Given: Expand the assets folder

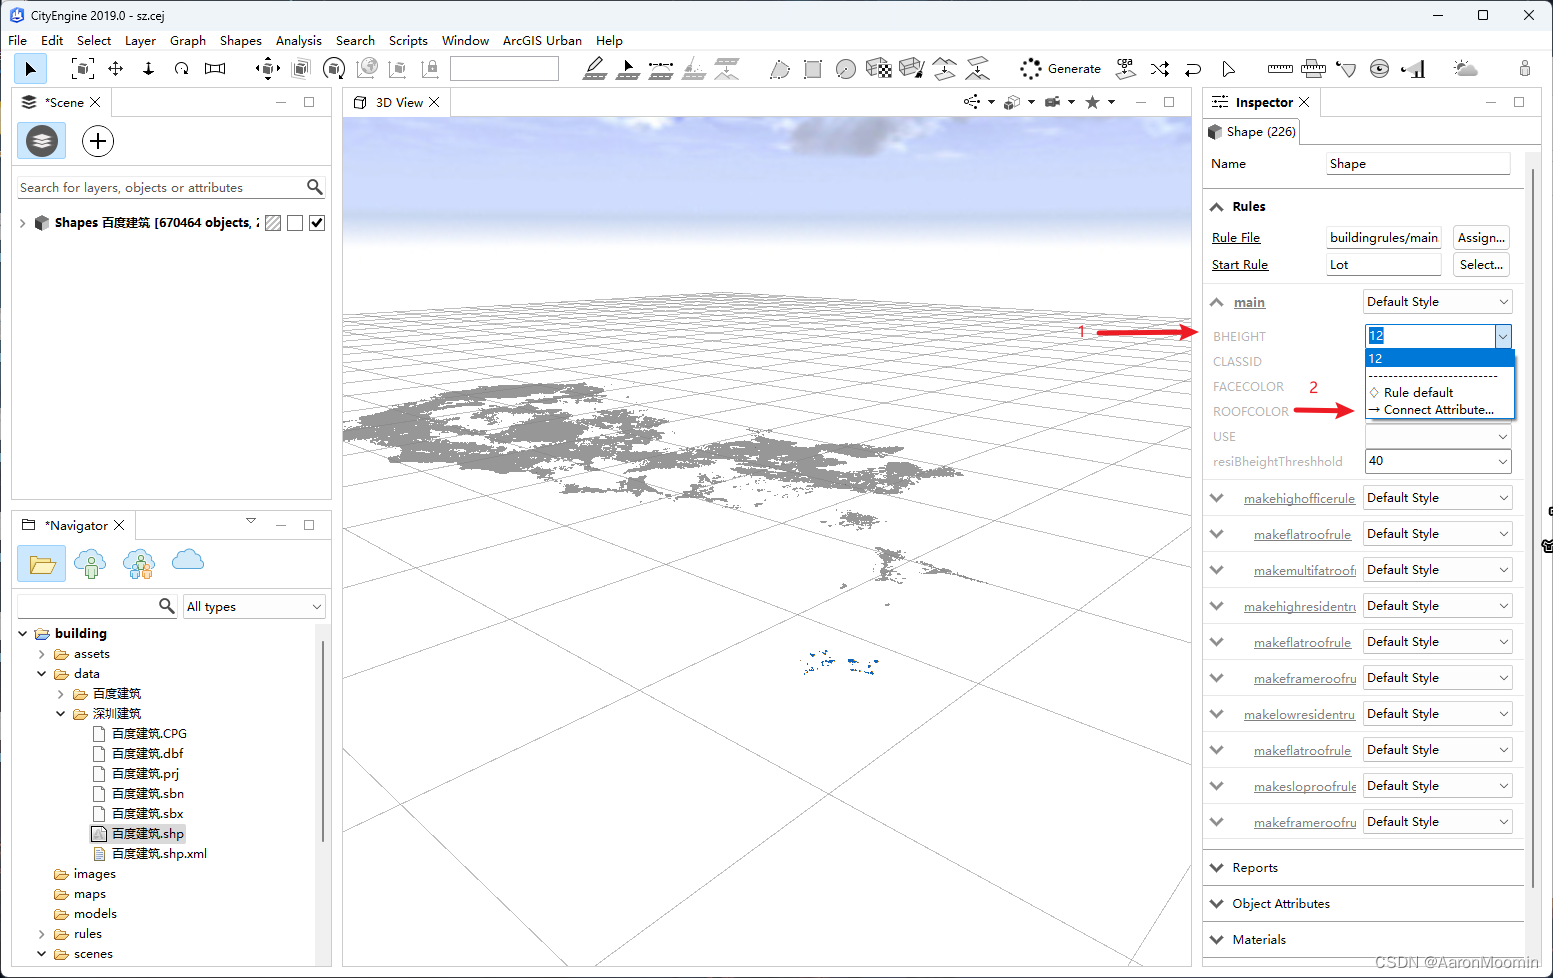Looking at the screenshot, I should coord(42,654).
